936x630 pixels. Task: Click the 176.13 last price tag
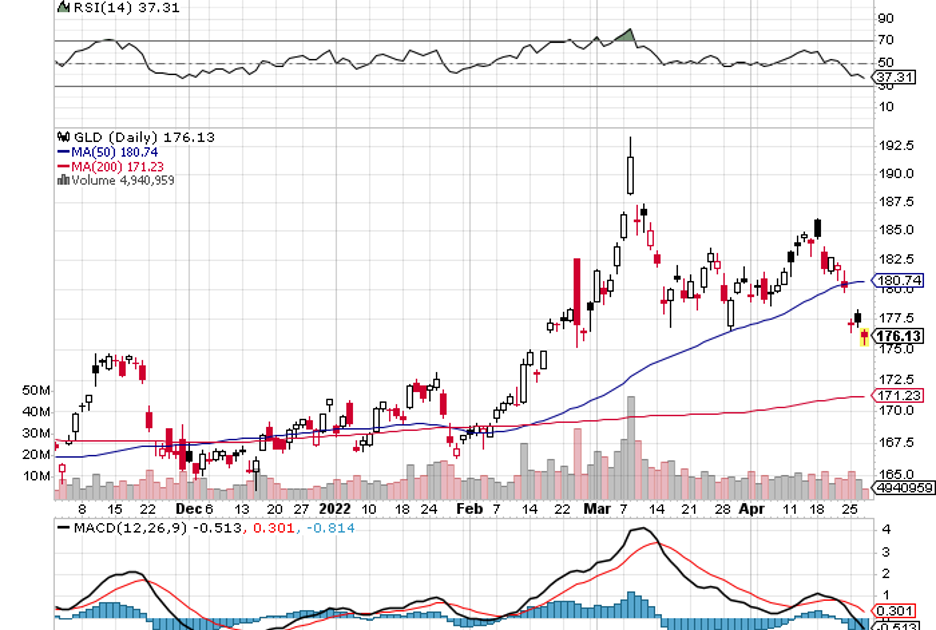(896, 336)
